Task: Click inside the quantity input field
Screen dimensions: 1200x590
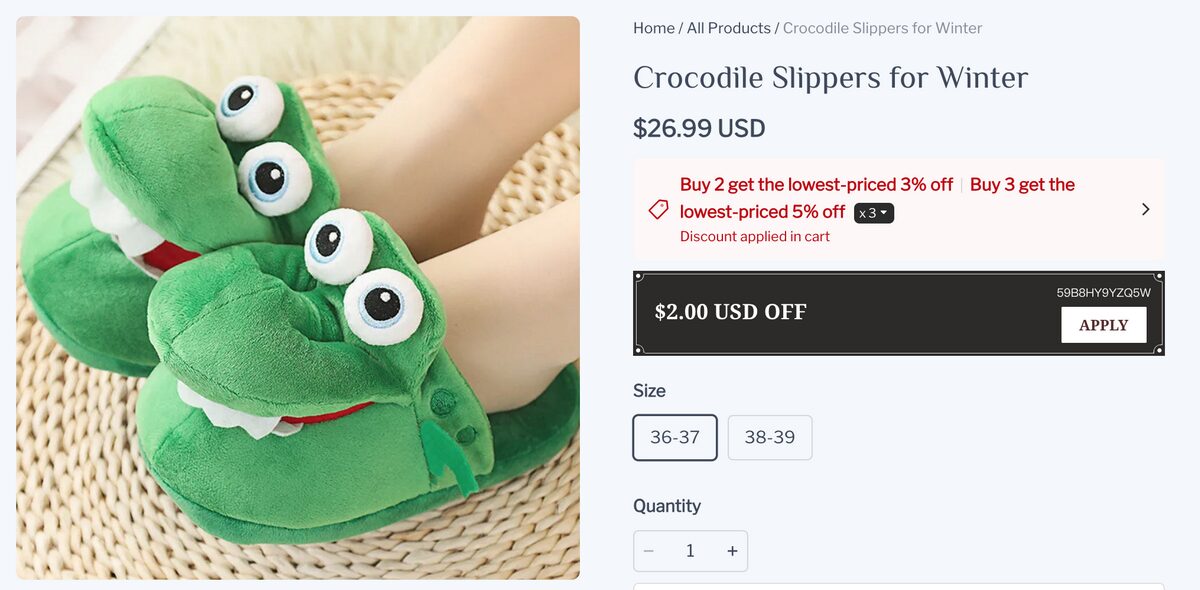Action: point(690,550)
